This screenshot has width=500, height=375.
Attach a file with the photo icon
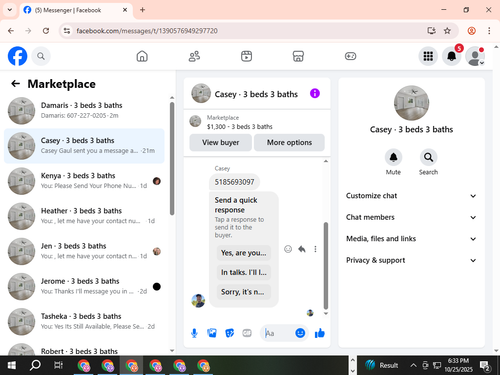(212, 333)
